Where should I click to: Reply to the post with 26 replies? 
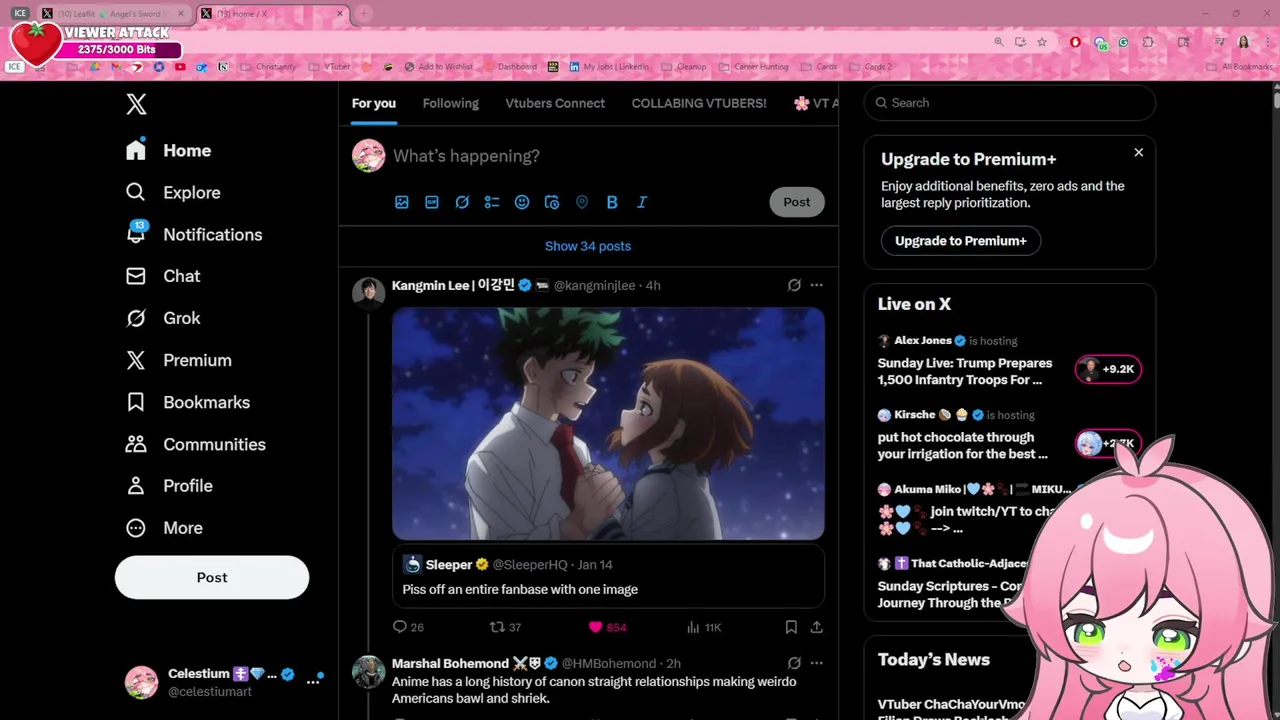[409, 627]
